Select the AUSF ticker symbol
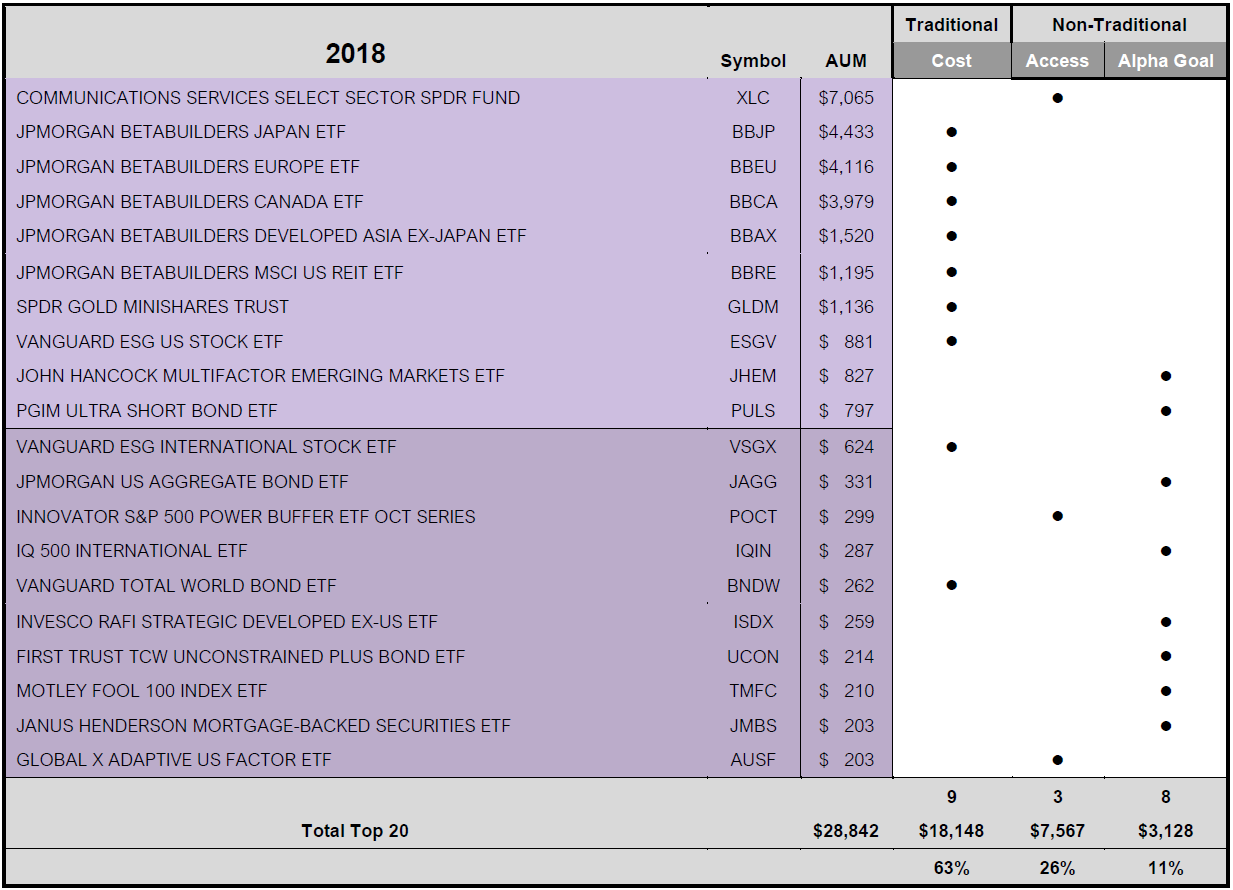Image resolution: width=1233 pixels, height=890 pixels. point(753,760)
